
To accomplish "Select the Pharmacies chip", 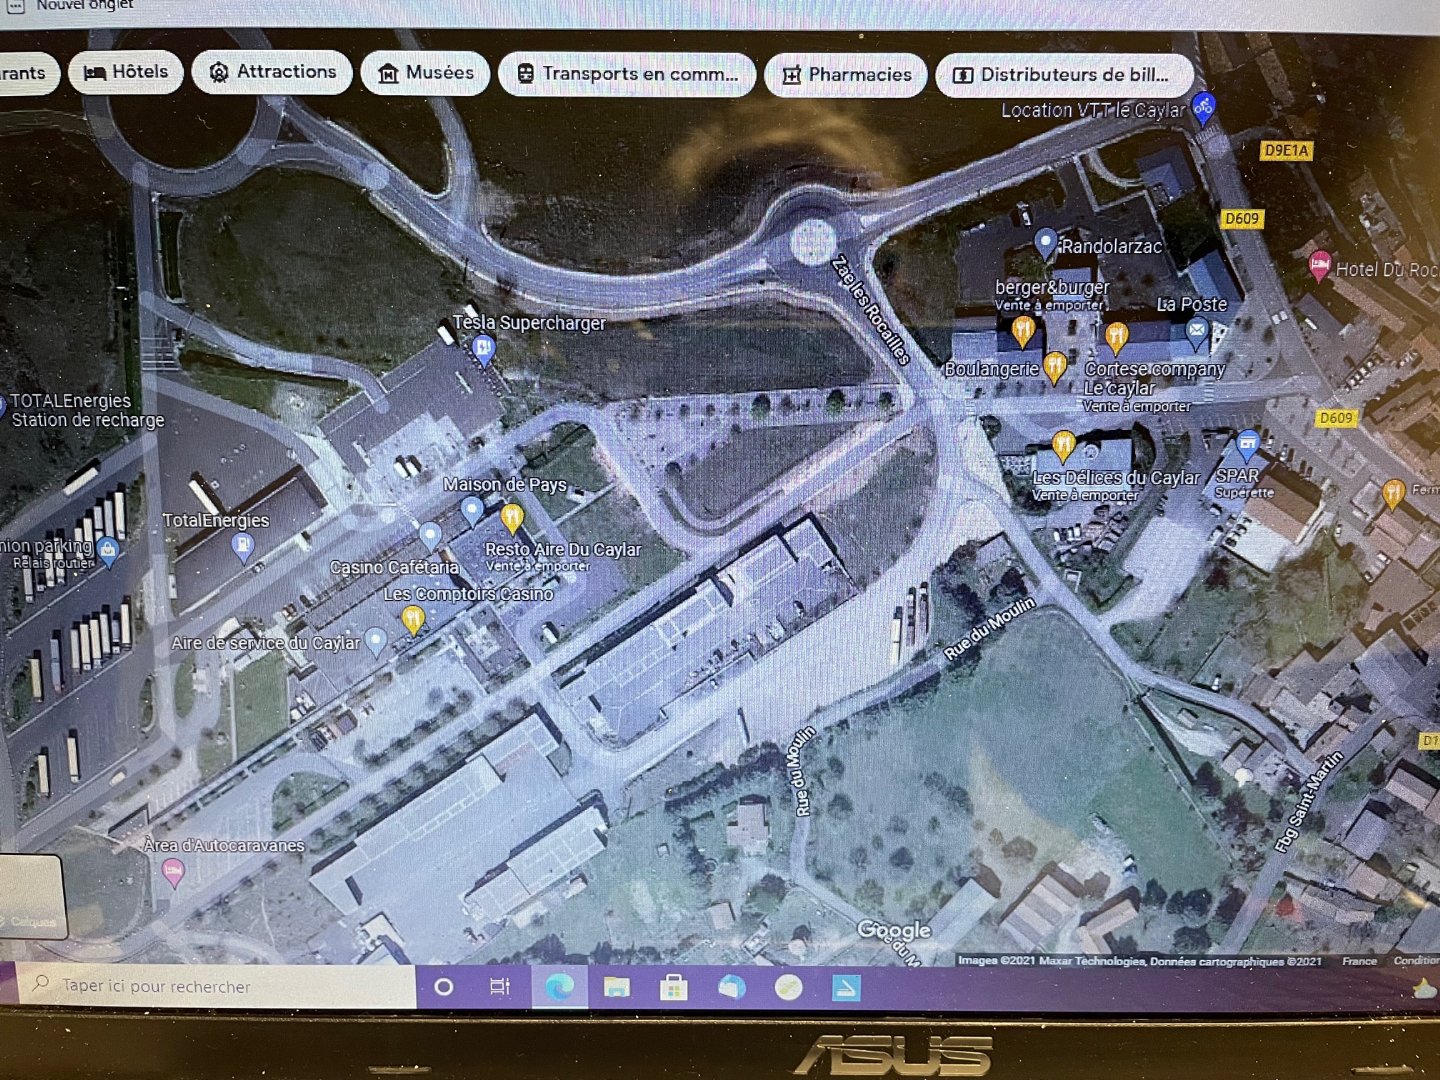I will [846, 75].
